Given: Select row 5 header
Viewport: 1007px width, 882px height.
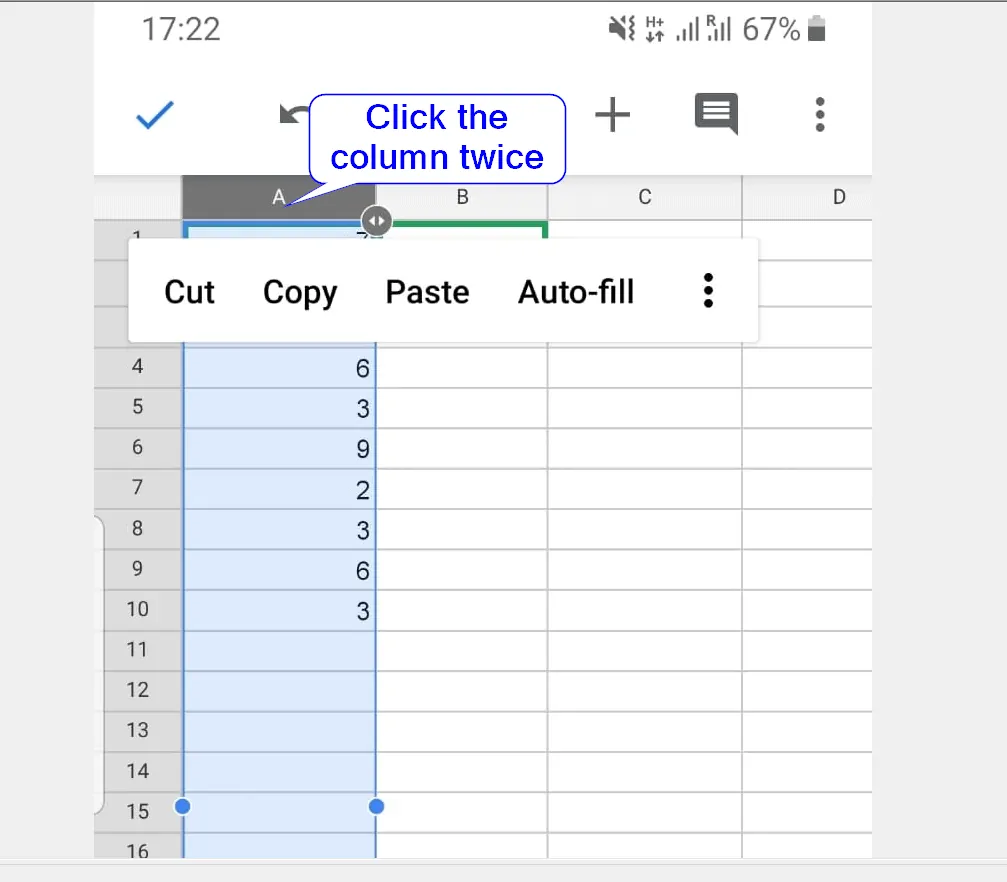Looking at the screenshot, I should click(x=137, y=407).
